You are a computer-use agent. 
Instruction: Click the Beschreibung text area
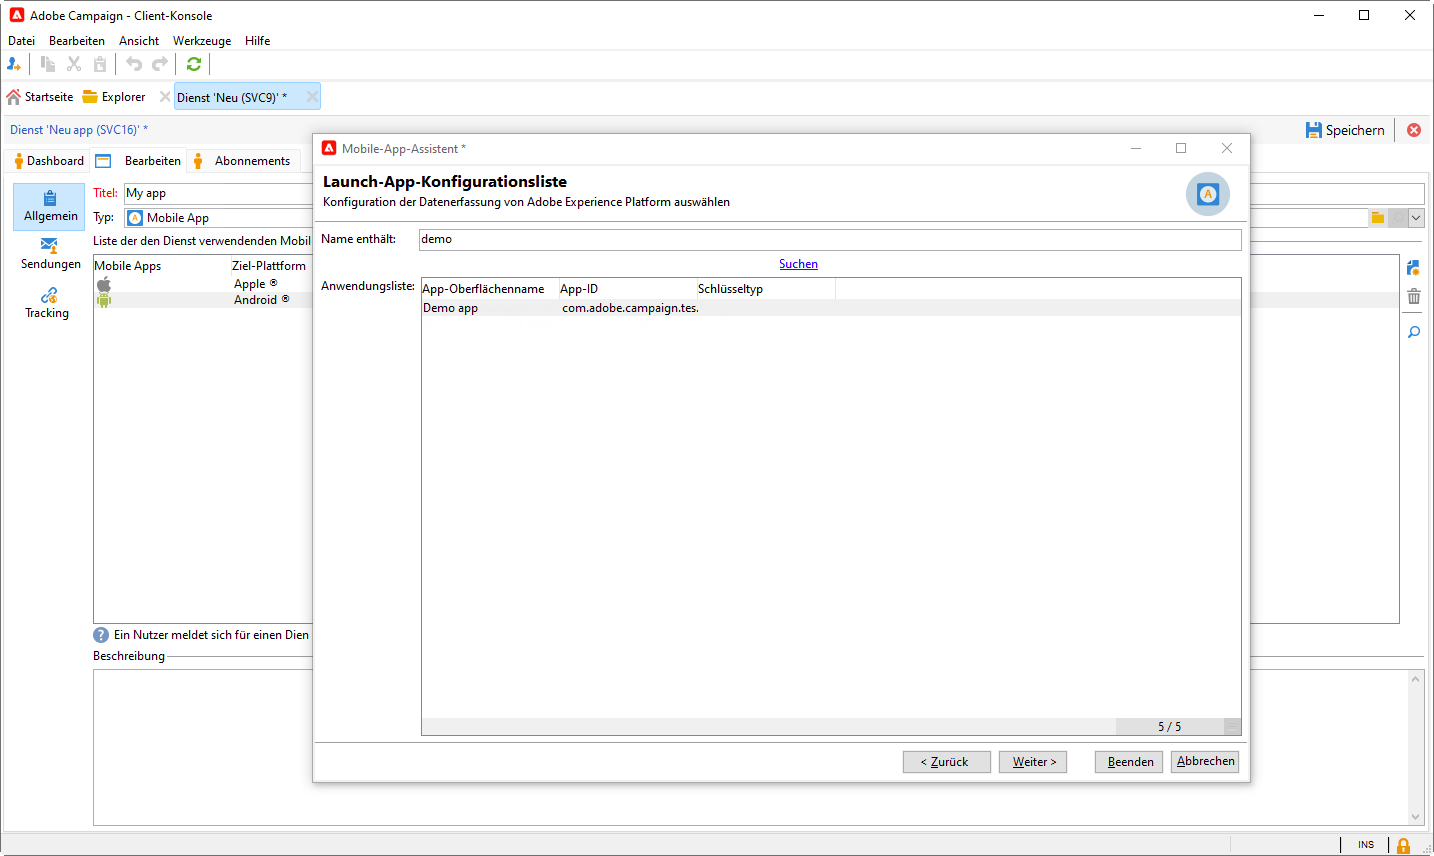tap(750, 748)
